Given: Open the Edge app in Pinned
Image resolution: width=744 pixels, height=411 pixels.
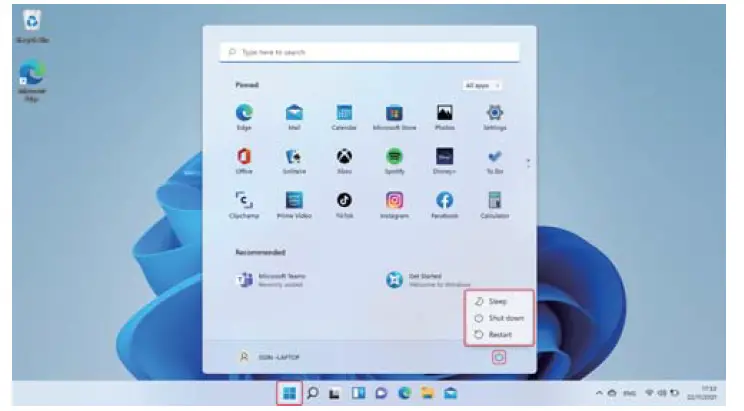Looking at the screenshot, I should [244, 117].
